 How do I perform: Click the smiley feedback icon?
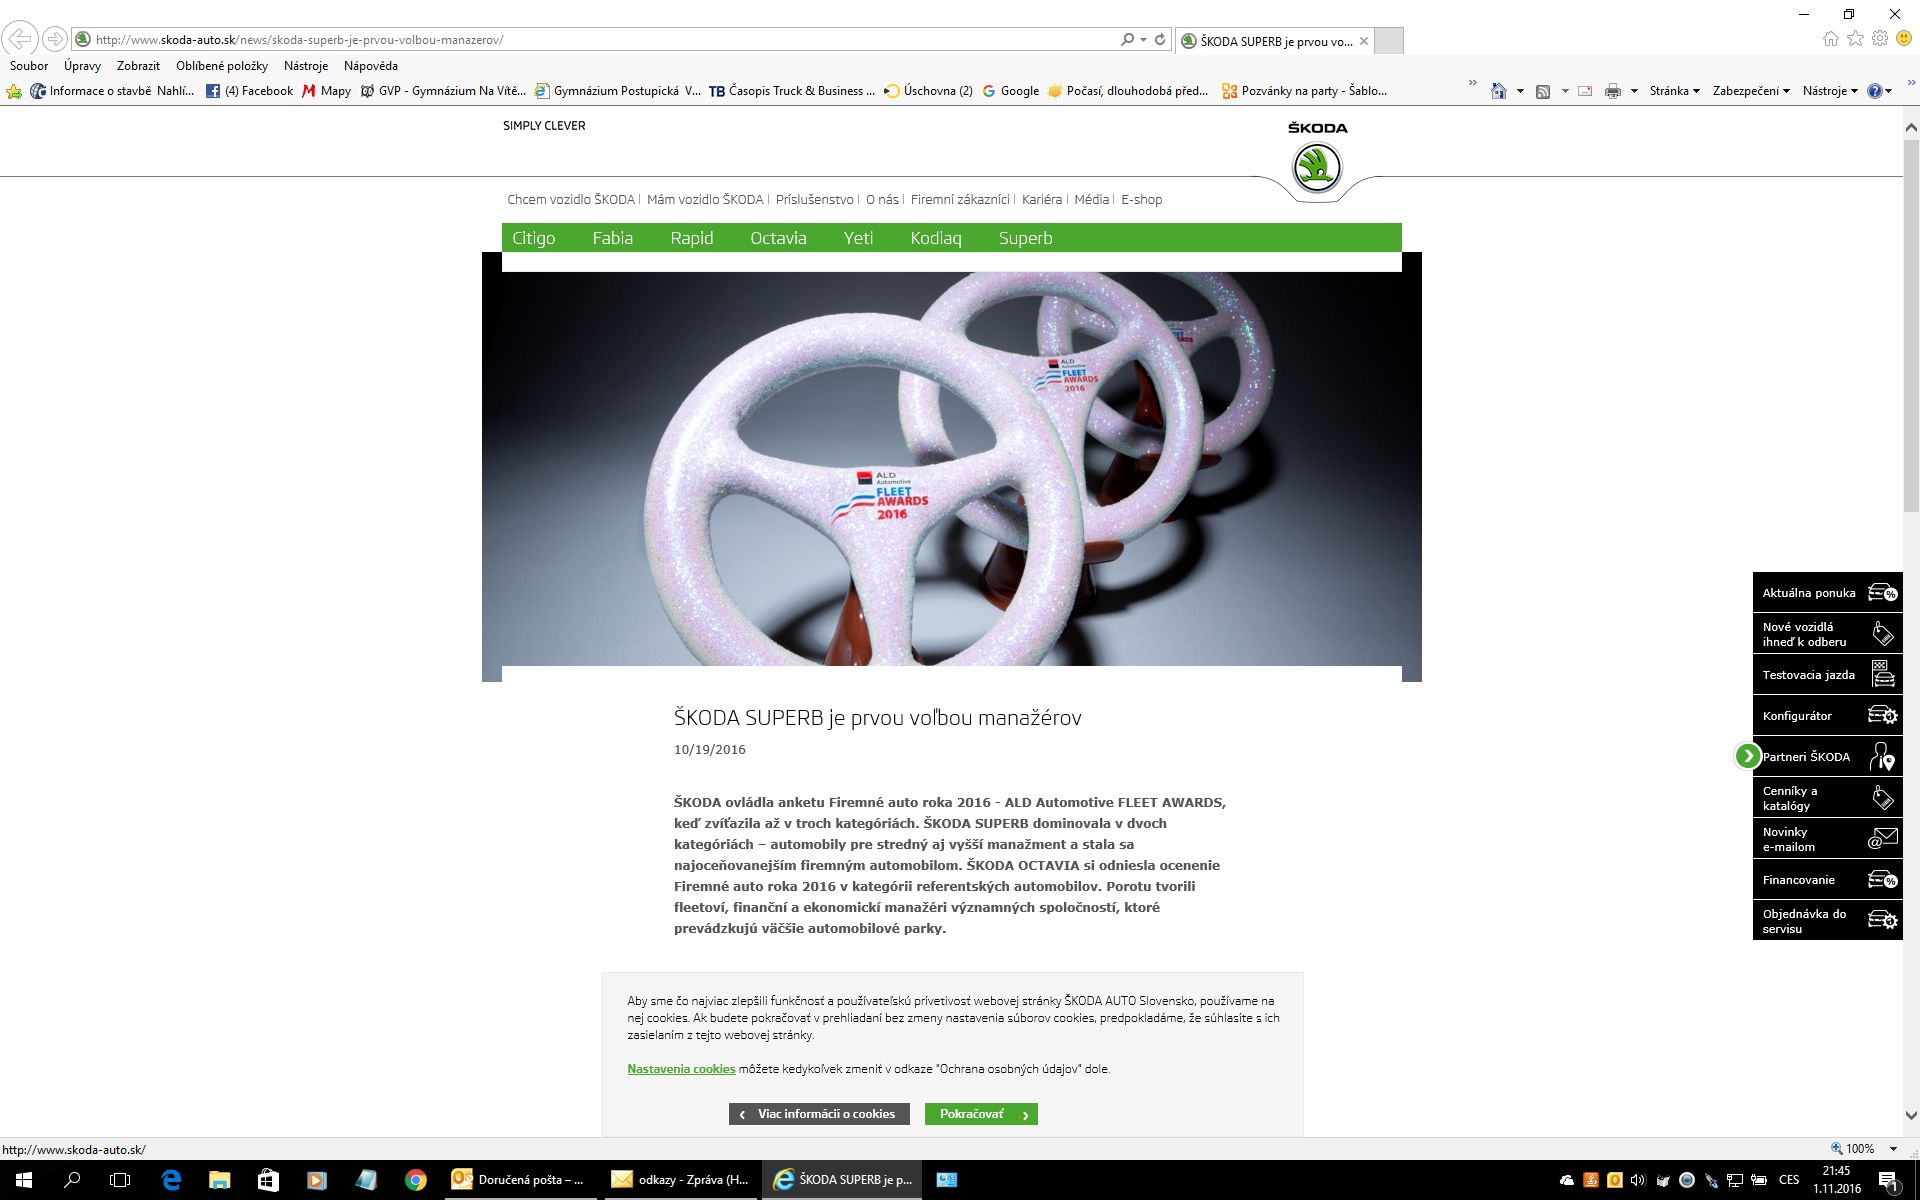click(1904, 39)
